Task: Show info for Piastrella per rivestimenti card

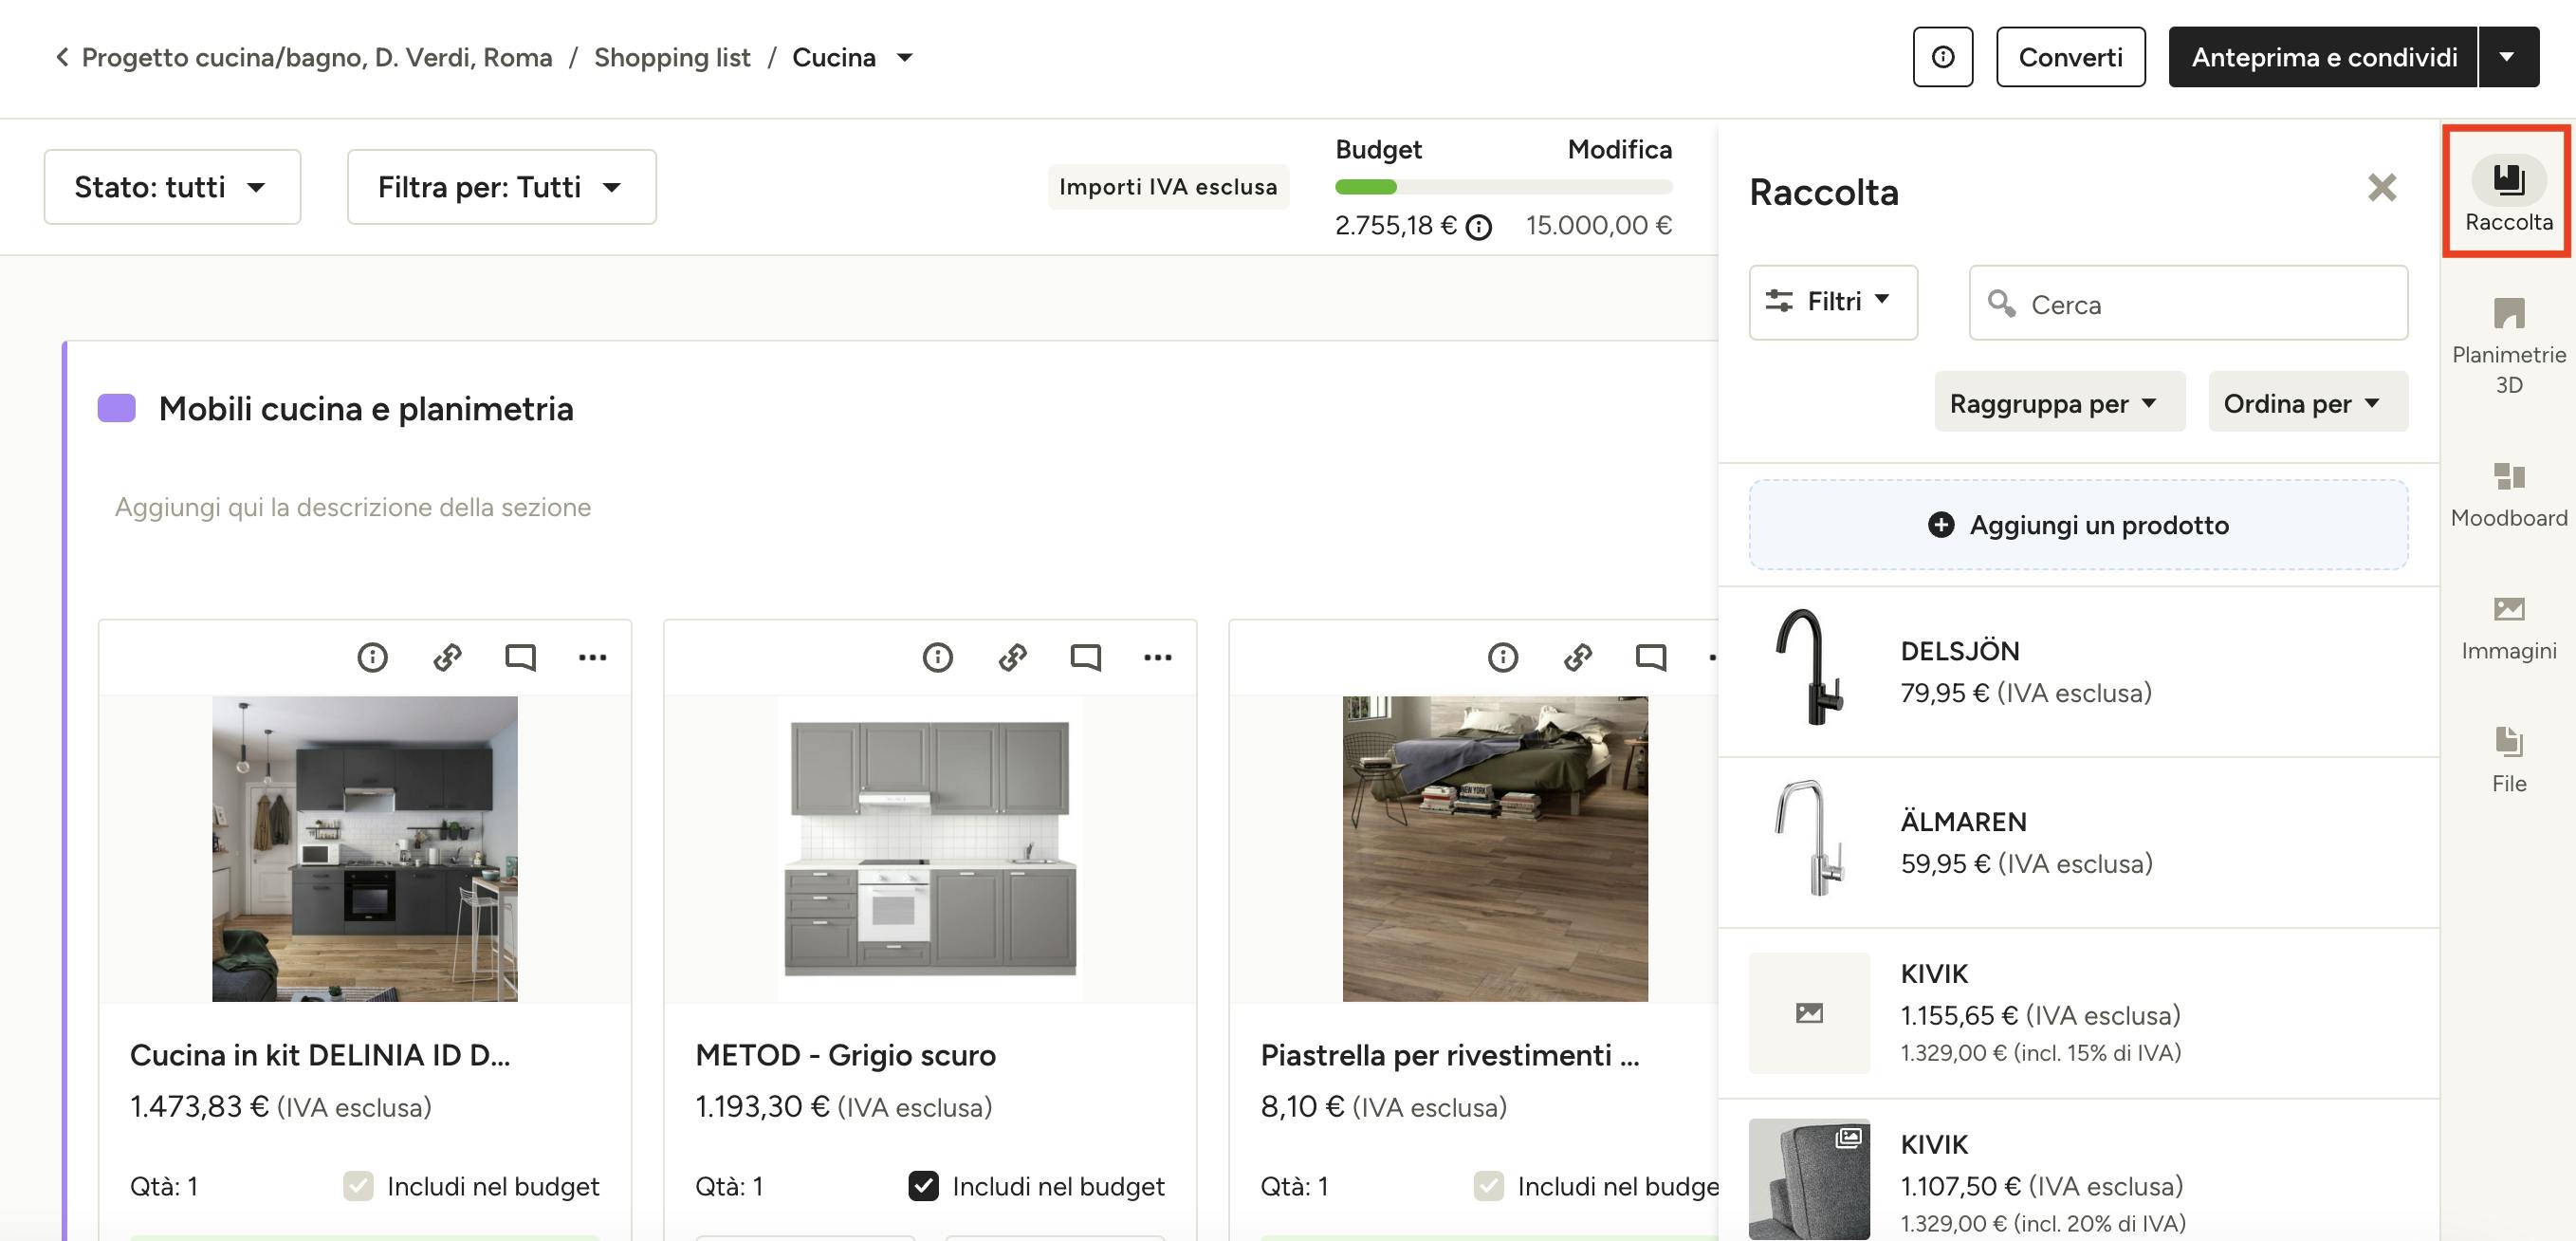Action: tap(1502, 657)
